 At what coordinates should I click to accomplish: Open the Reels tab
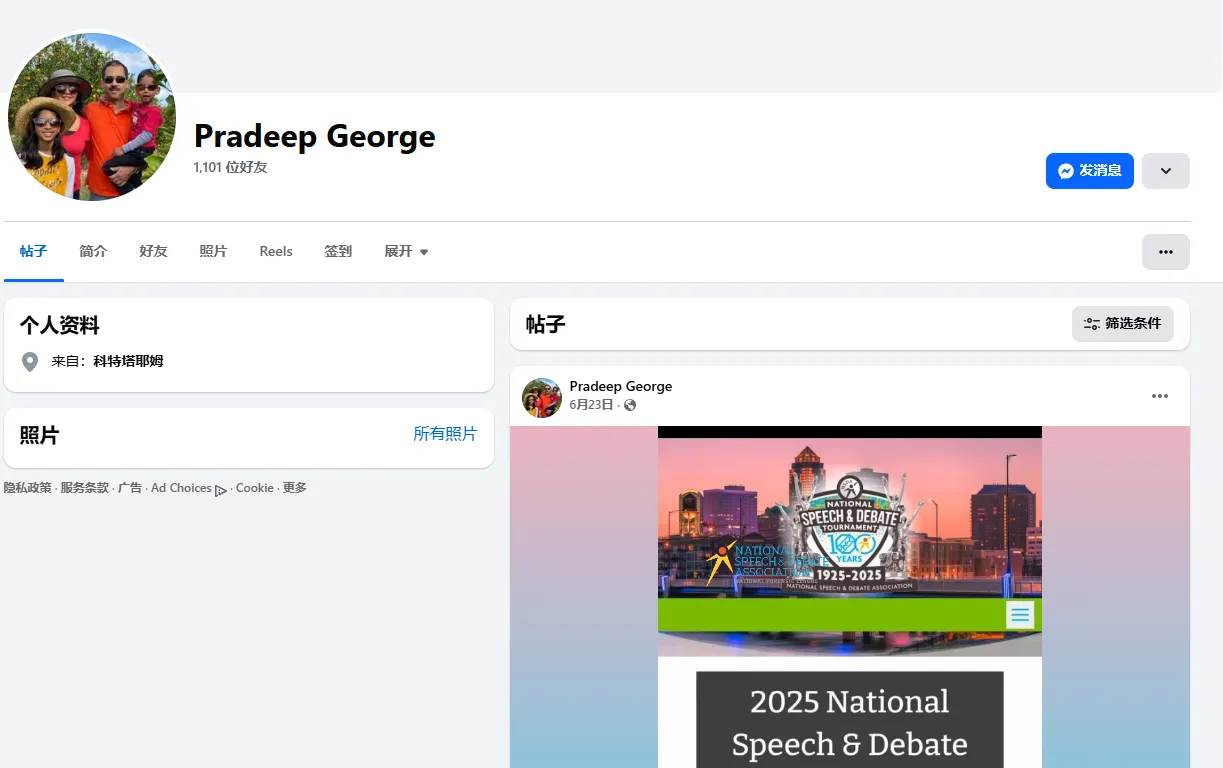click(x=276, y=251)
